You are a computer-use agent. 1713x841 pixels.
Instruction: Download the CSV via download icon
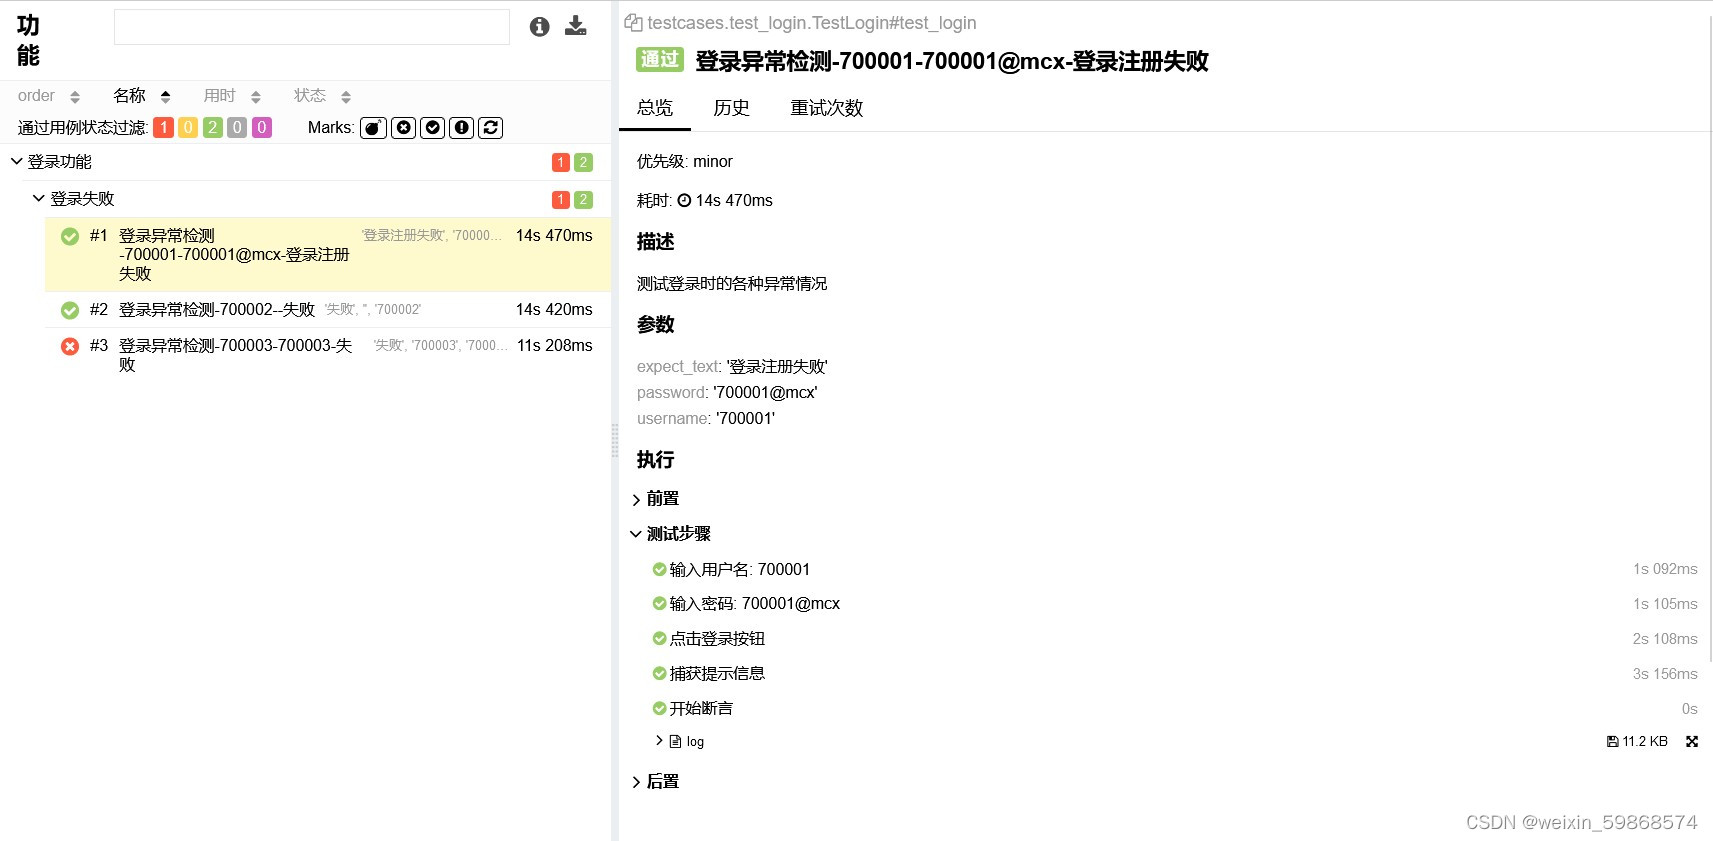(576, 26)
